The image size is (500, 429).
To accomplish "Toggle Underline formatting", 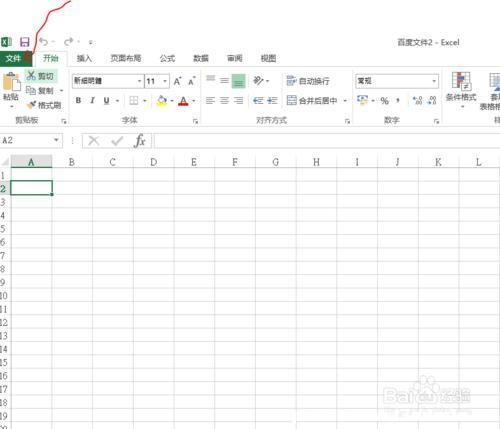I will tap(107, 100).
